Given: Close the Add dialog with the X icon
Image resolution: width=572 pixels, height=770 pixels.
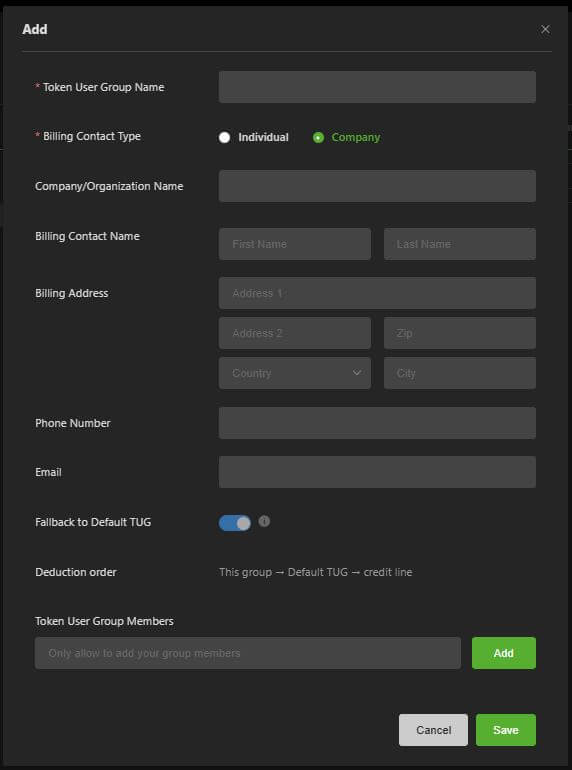Looking at the screenshot, I should tap(545, 29).
